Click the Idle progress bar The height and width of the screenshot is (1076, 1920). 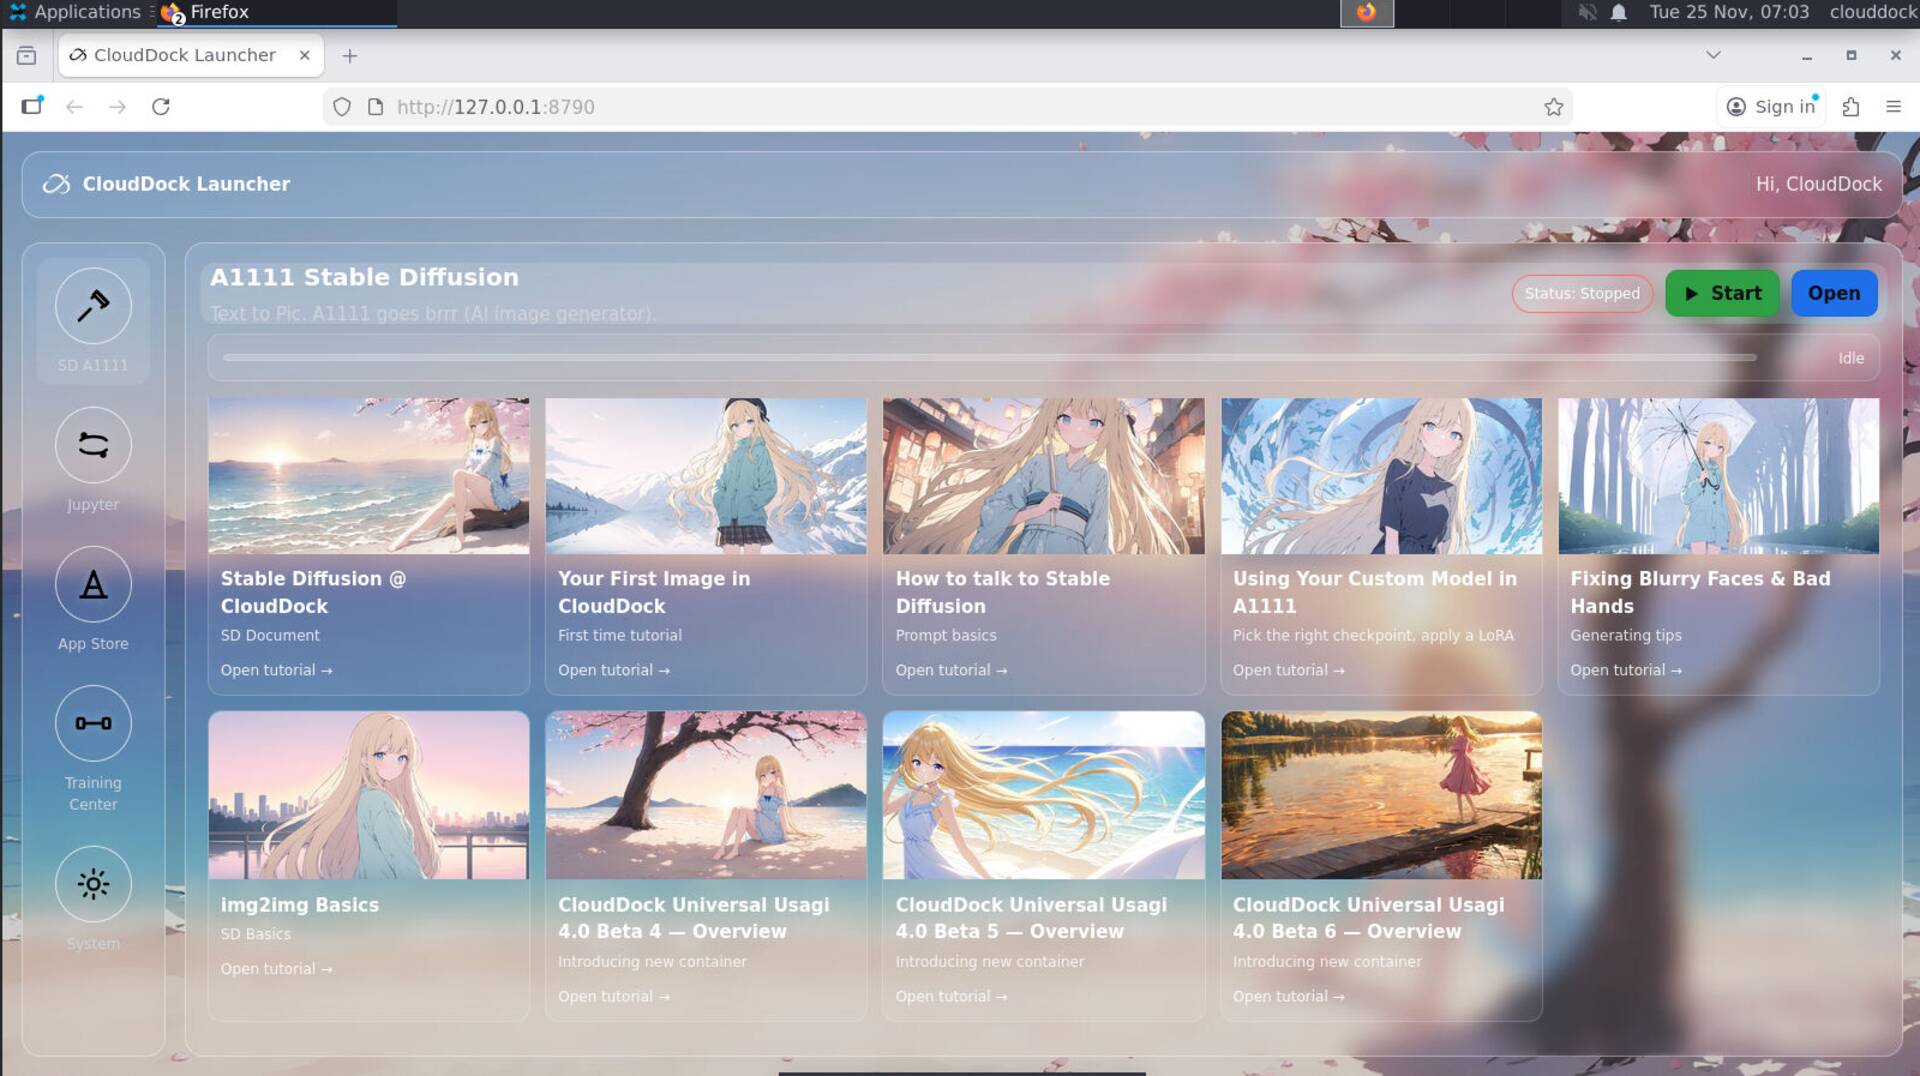[989, 357]
